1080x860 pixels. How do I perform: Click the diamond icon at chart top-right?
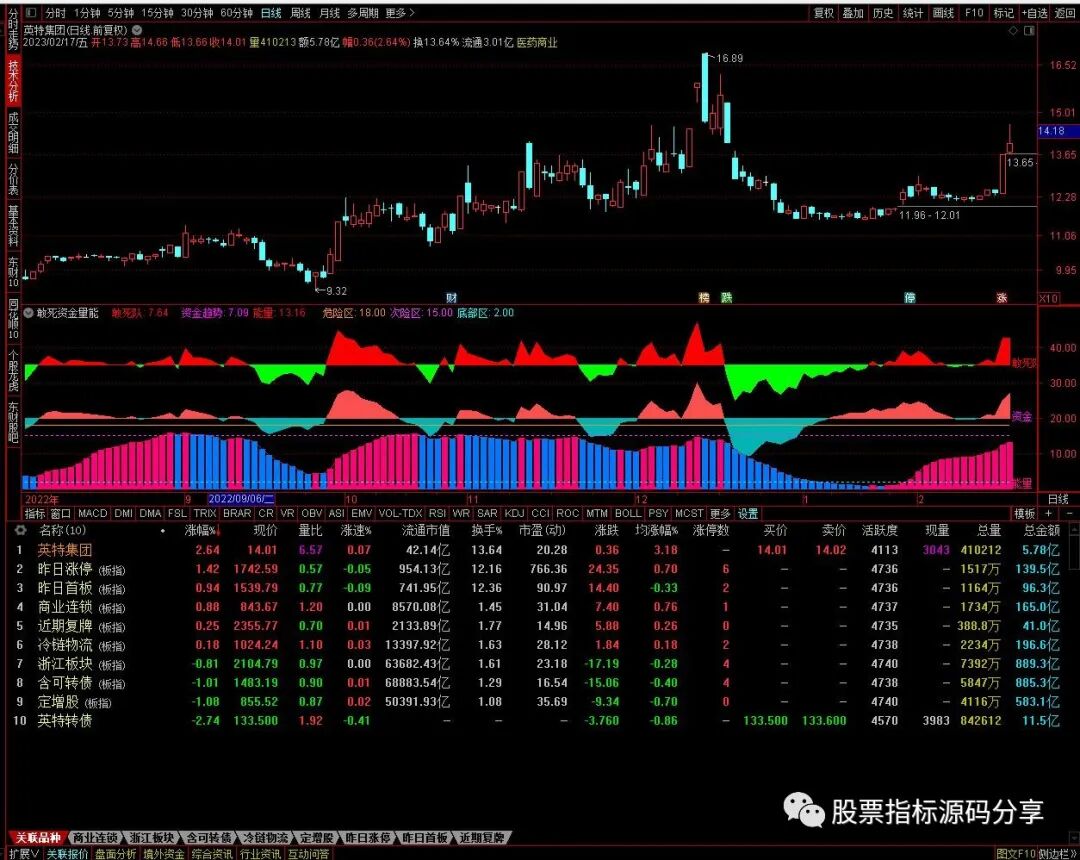pyautogui.click(x=1013, y=31)
